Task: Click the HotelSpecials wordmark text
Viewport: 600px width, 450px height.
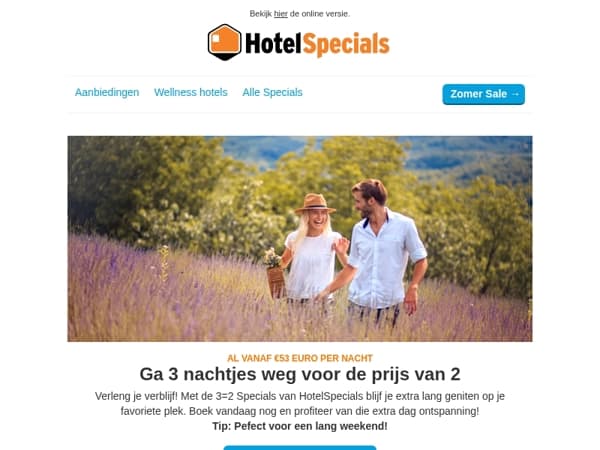Action: [317, 44]
